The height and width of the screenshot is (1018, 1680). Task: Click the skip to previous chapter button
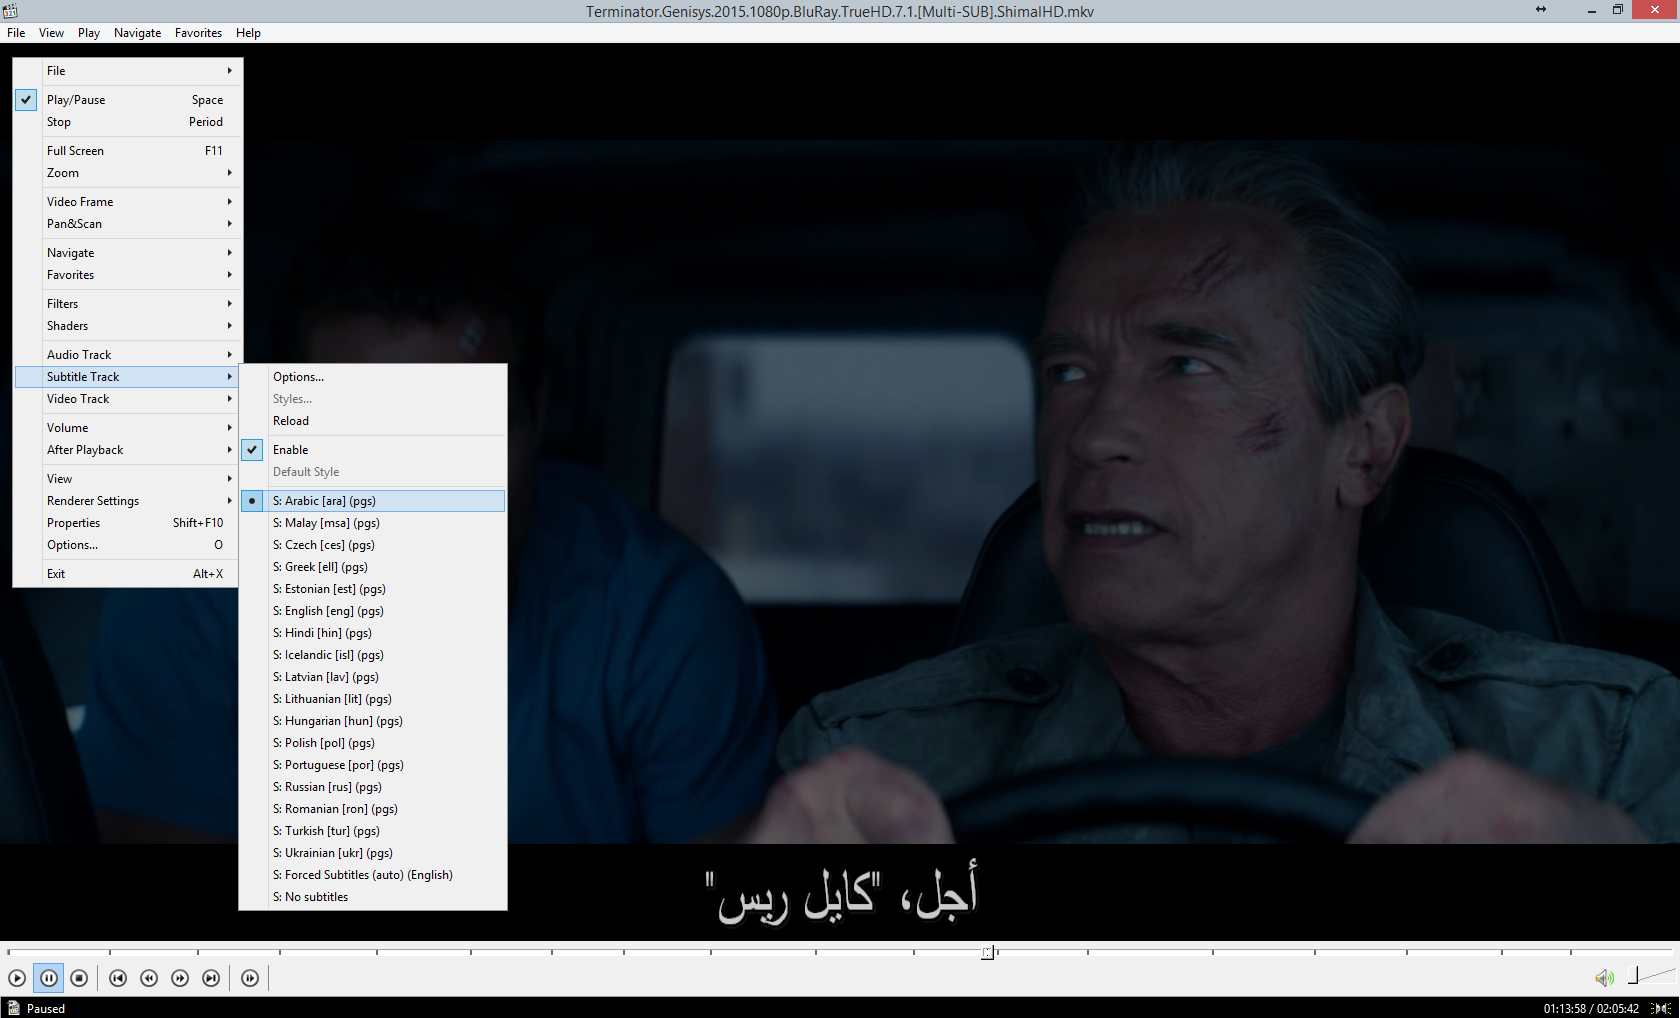118,978
